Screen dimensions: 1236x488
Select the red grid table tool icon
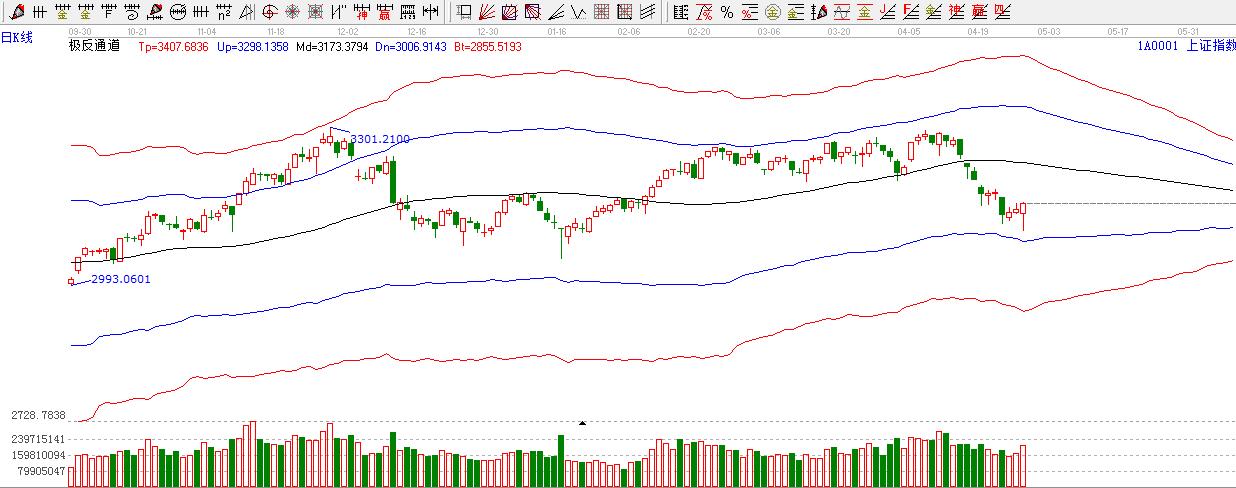[601, 12]
